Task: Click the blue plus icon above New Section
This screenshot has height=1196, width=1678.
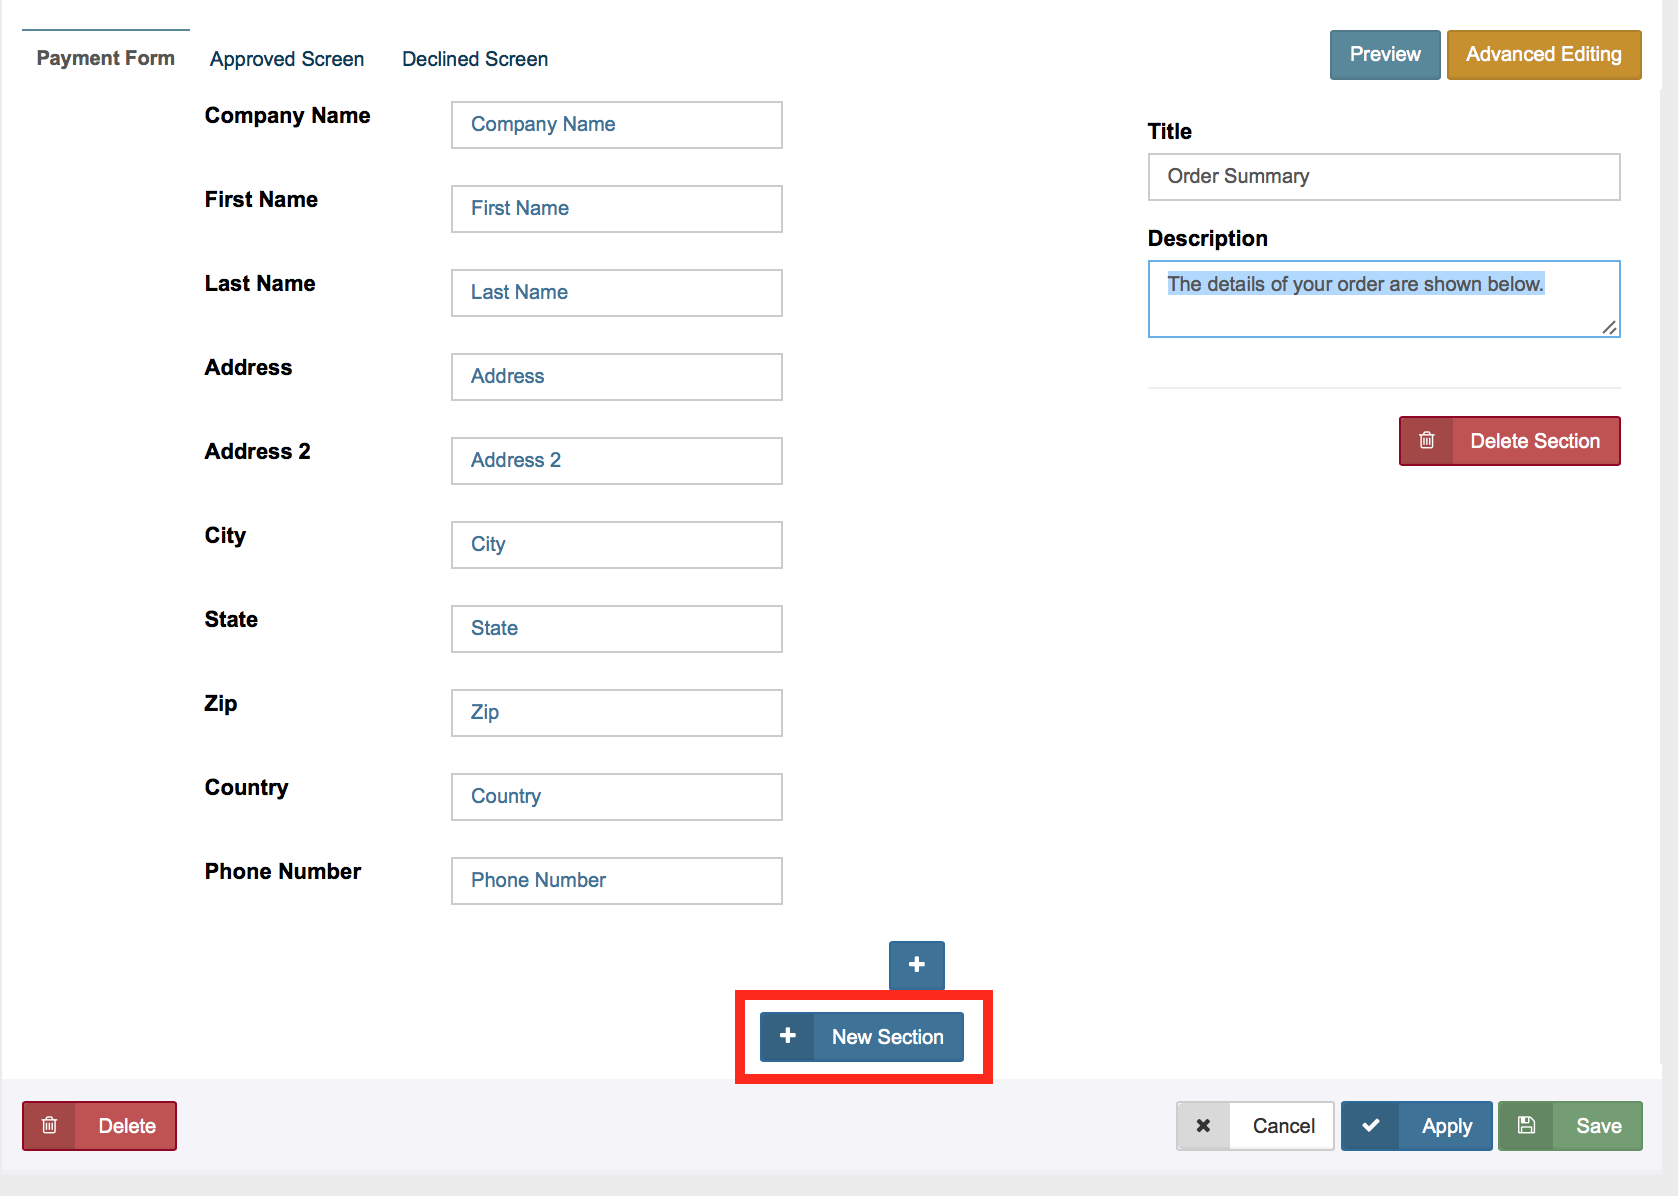Action: coord(916,965)
